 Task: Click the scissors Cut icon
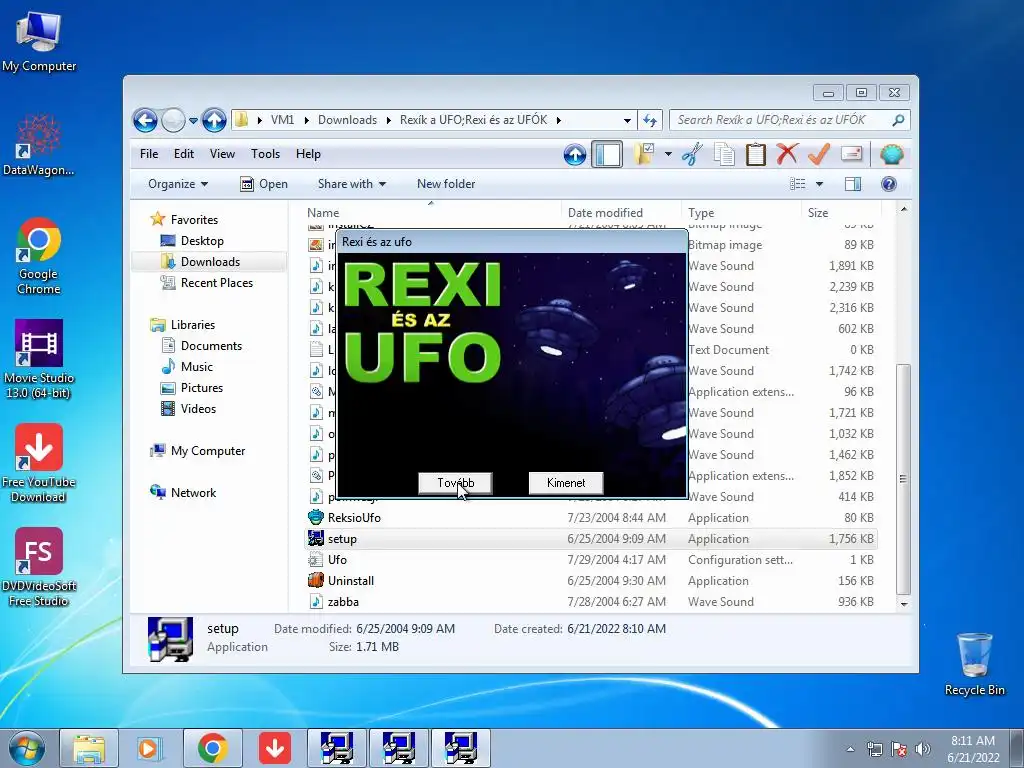[692, 155]
